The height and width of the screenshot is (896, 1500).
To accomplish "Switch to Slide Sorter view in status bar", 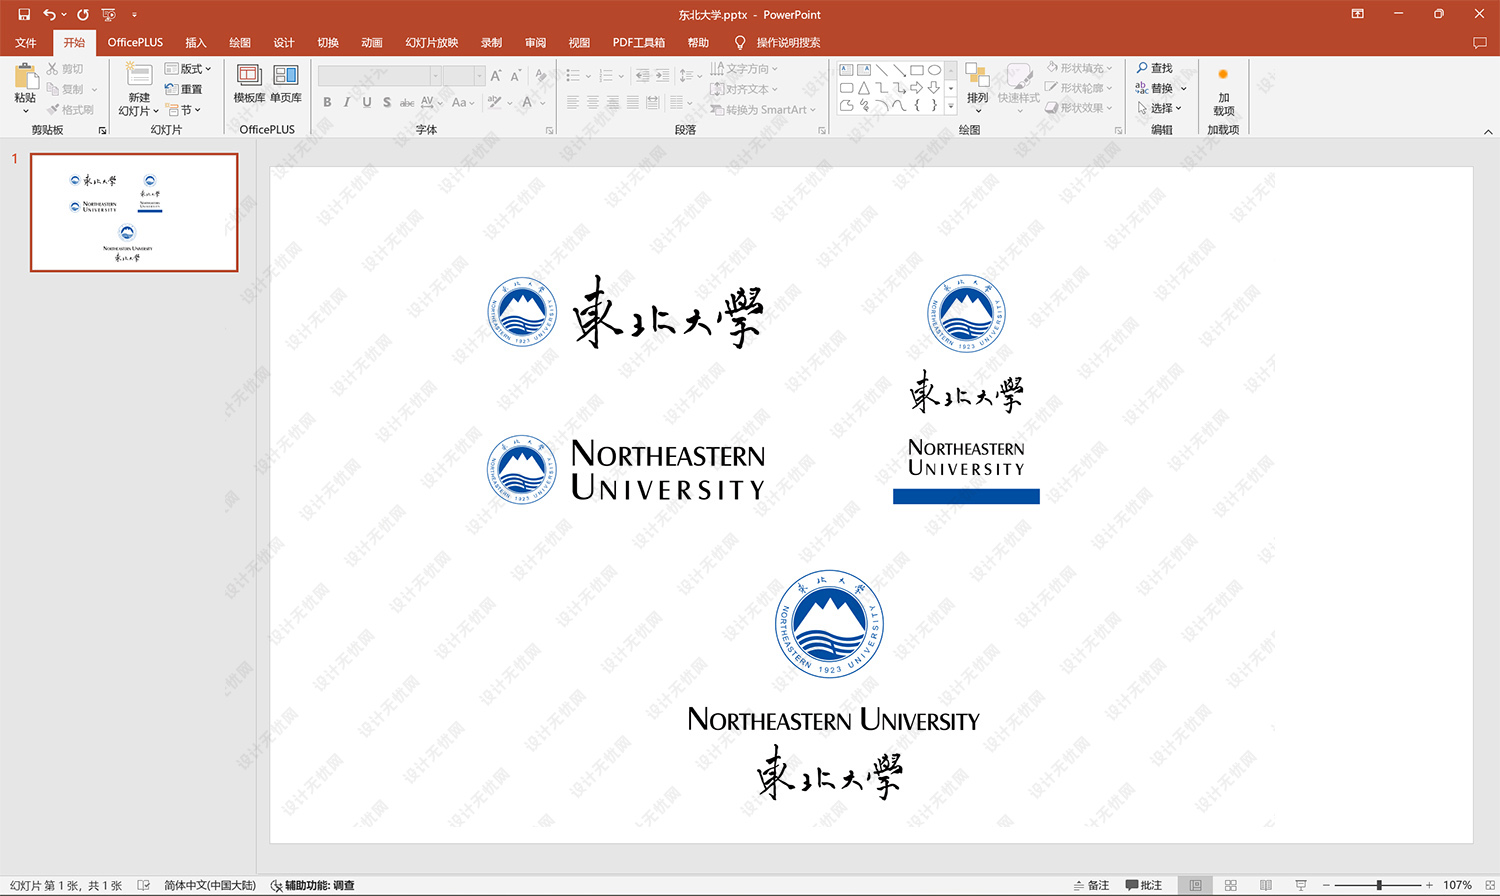I will pyautogui.click(x=1231, y=885).
